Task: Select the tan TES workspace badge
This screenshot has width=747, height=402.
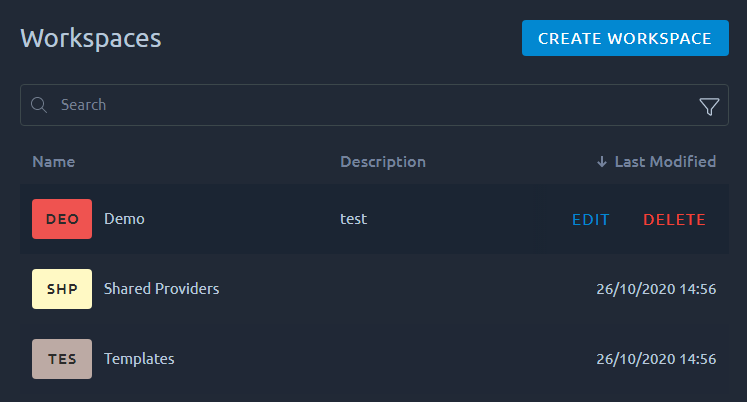Action: pos(62,359)
